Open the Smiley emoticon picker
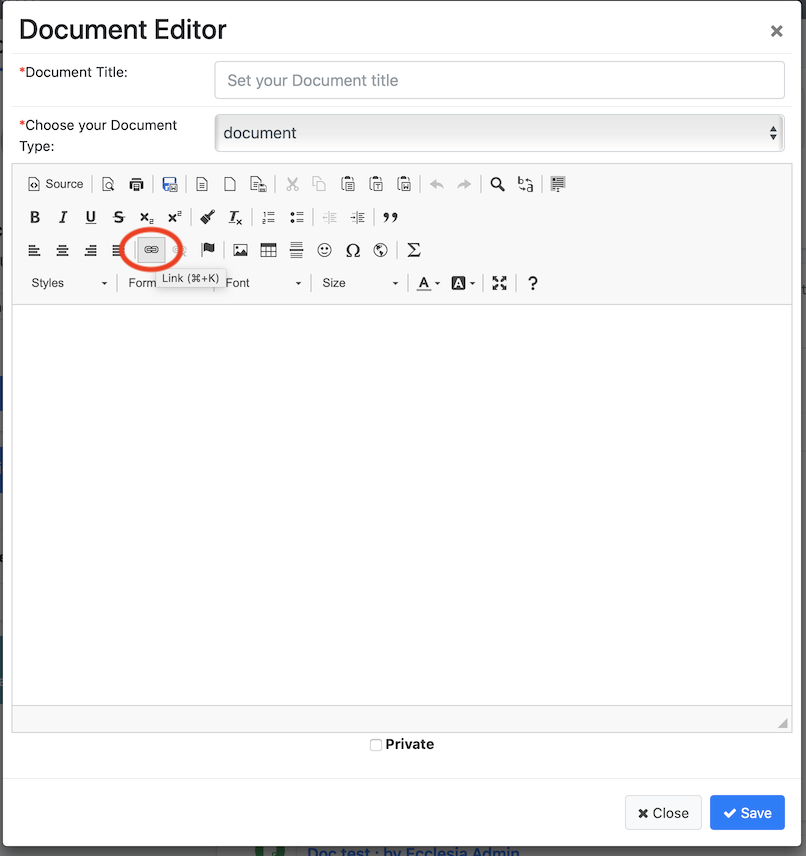Viewport: 806px width, 856px height. pos(324,250)
